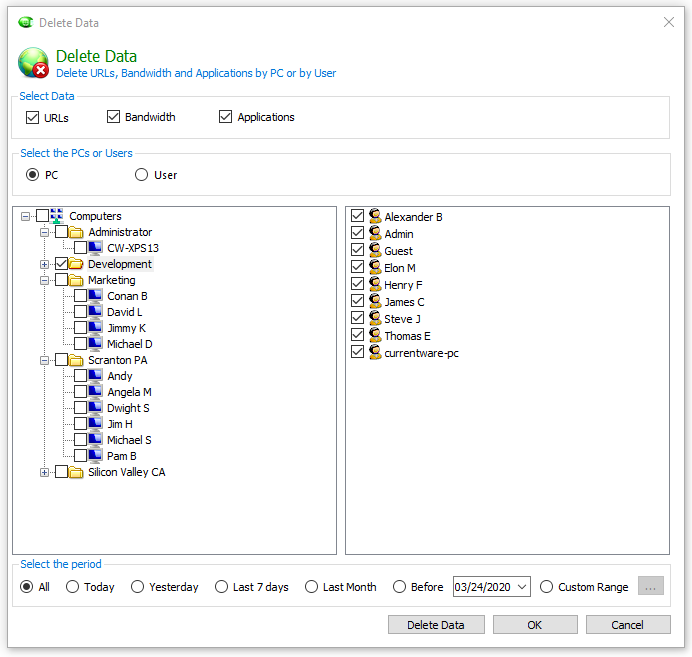Screen dimensions: 692x657
Task: Select the User radio button
Action: [x=141, y=175]
